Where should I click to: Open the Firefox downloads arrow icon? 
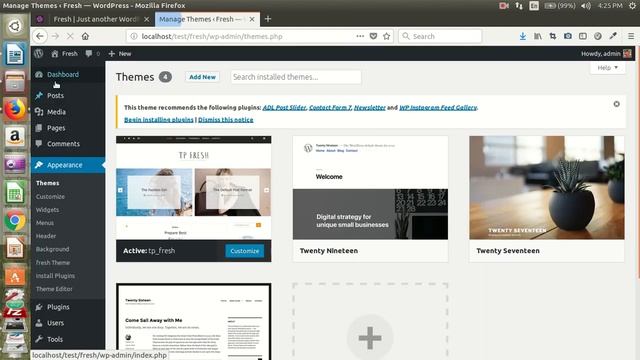522,36
